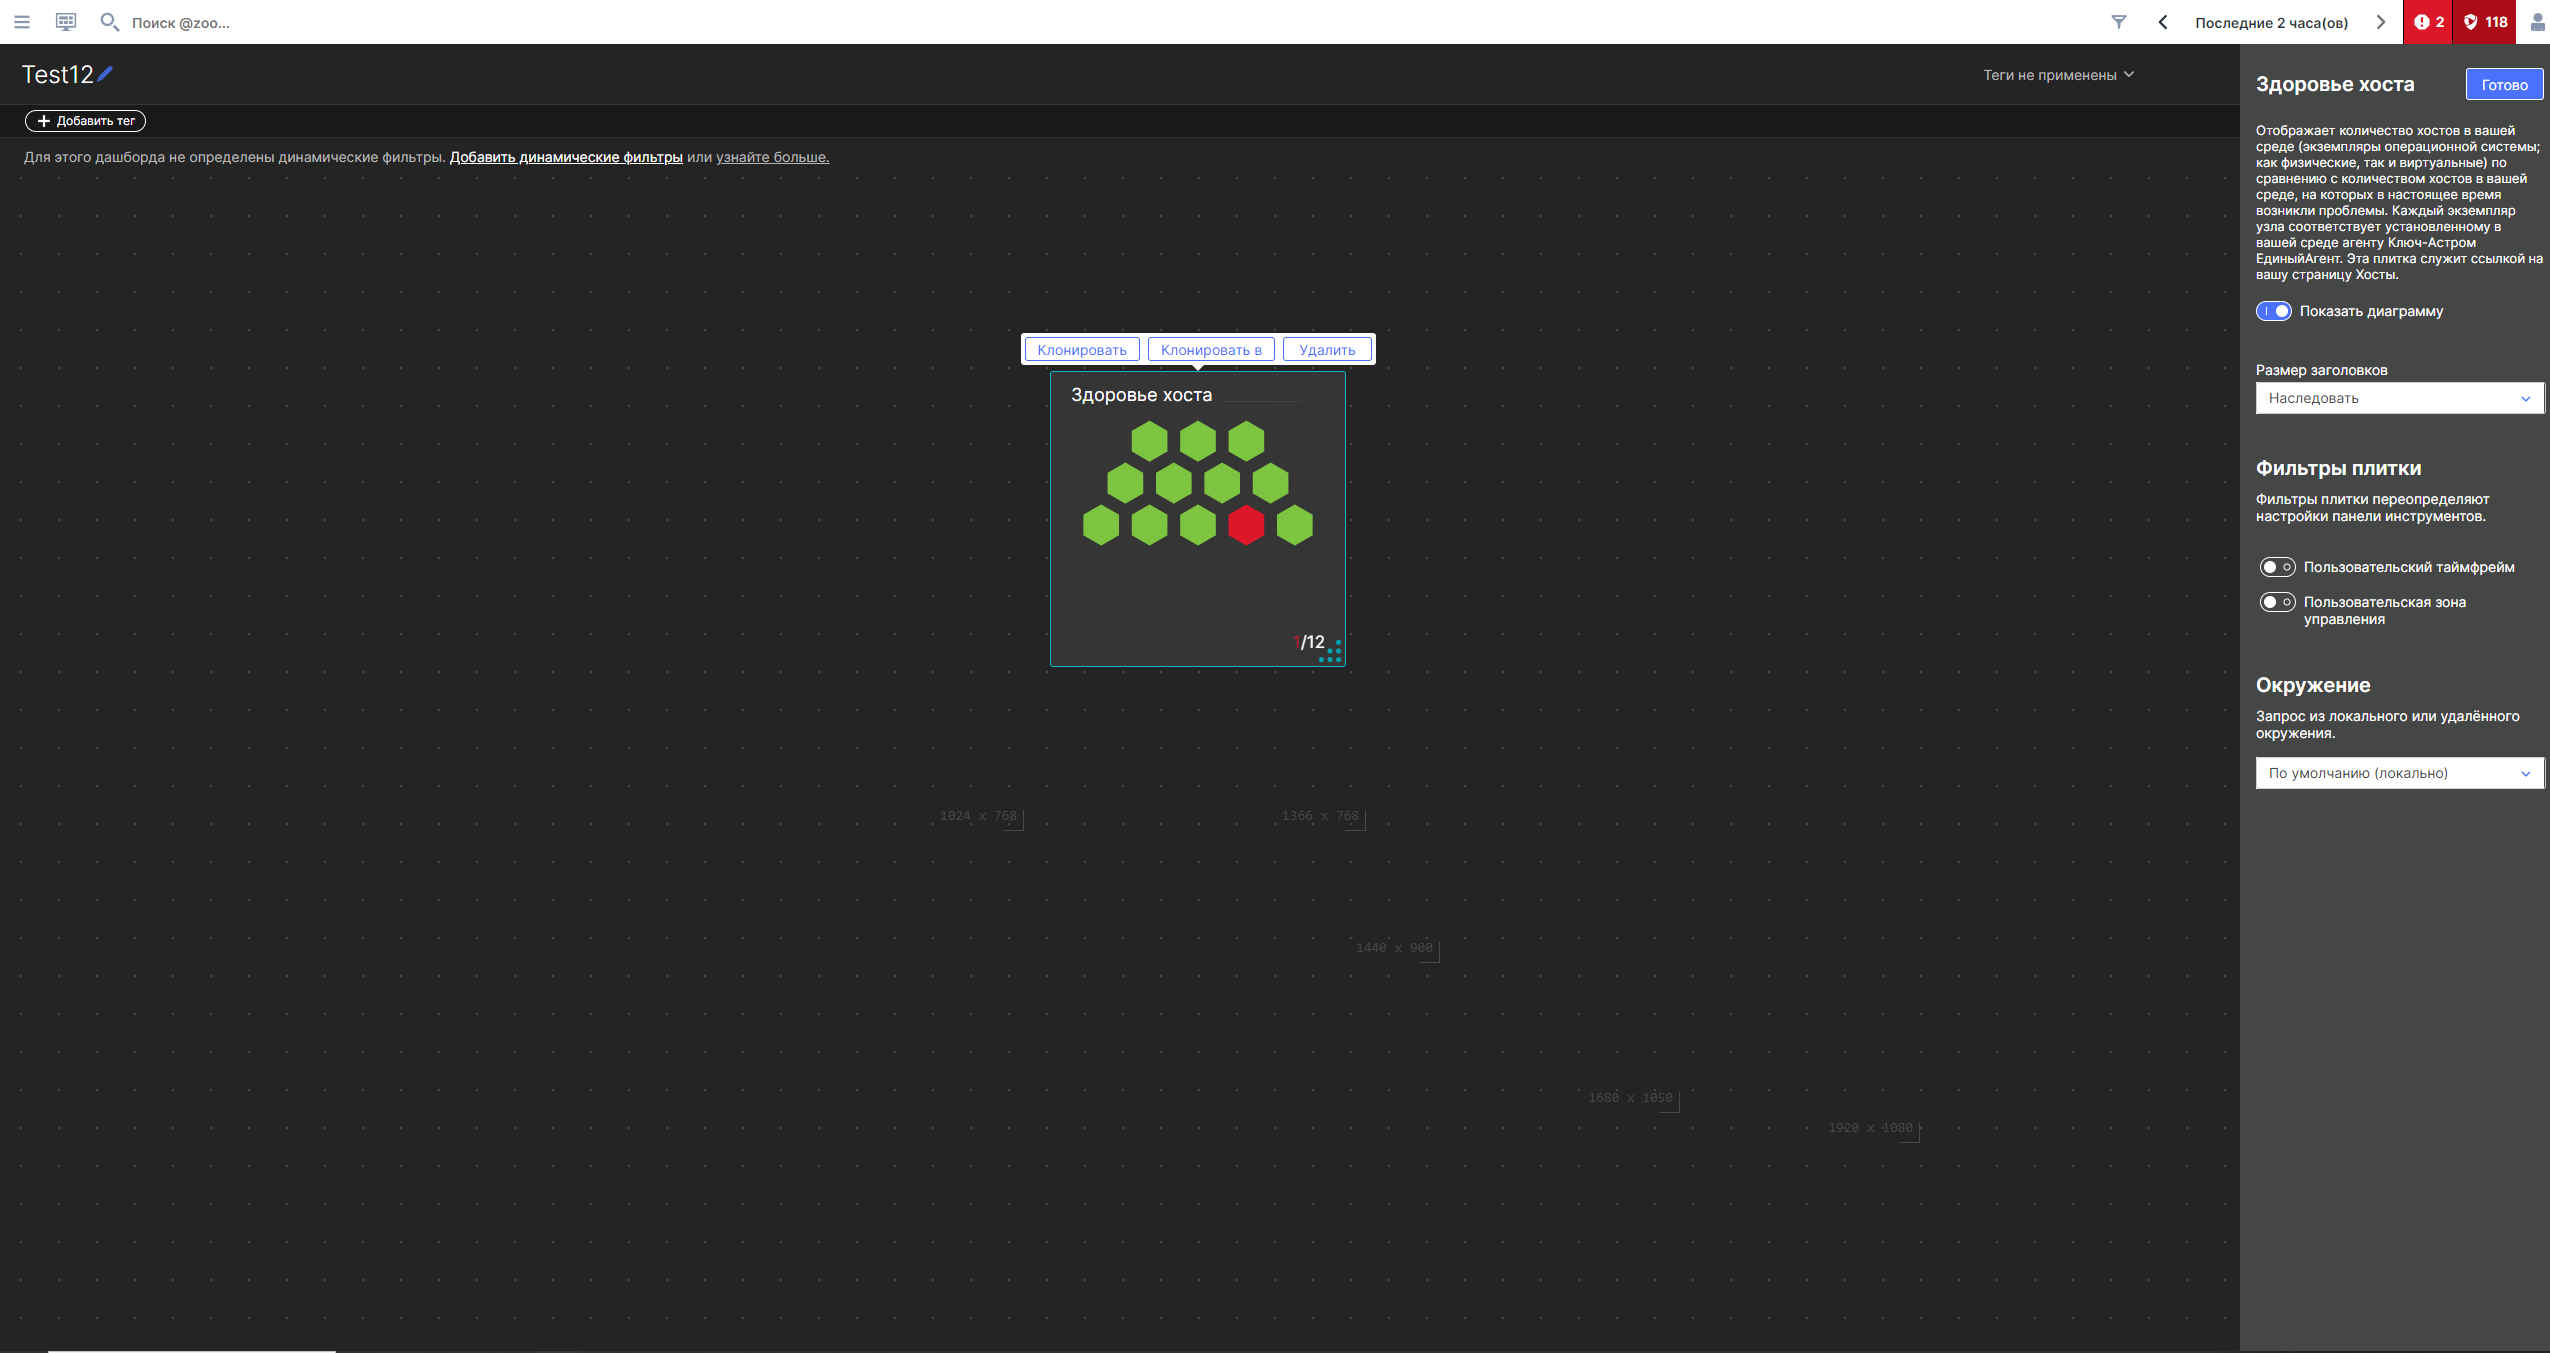Enable Пользовательская зона управления toggle
This screenshot has height=1353, width=2550.
2277,602
